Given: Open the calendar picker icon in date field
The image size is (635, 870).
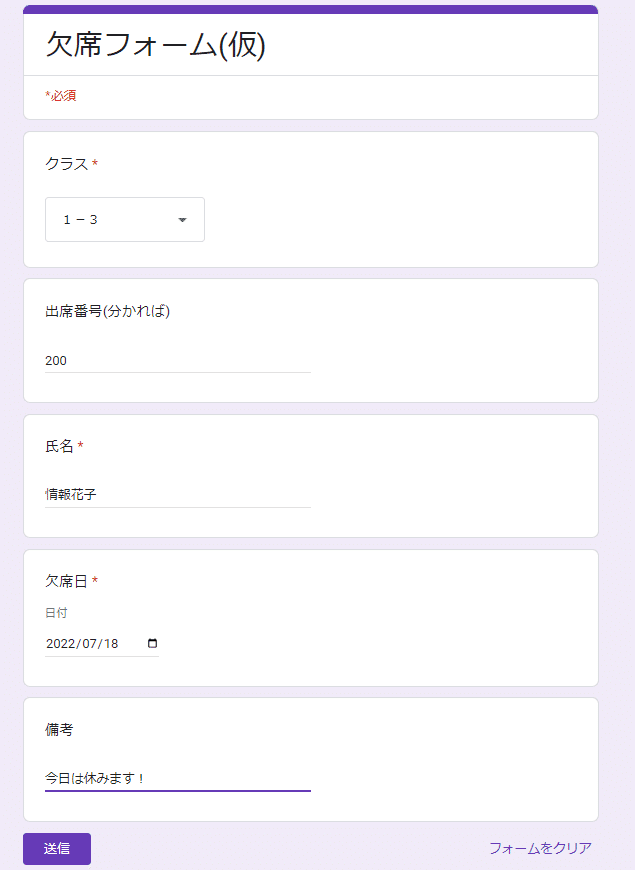Looking at the screenshot, I should point(152,643).
